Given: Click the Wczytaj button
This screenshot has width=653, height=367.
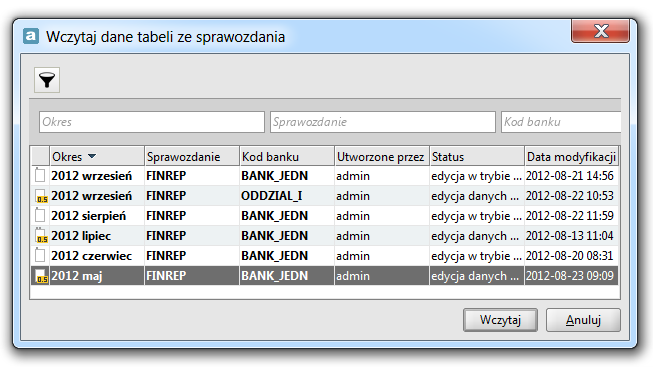Looking at the screenshot, I should click(500, 320).
